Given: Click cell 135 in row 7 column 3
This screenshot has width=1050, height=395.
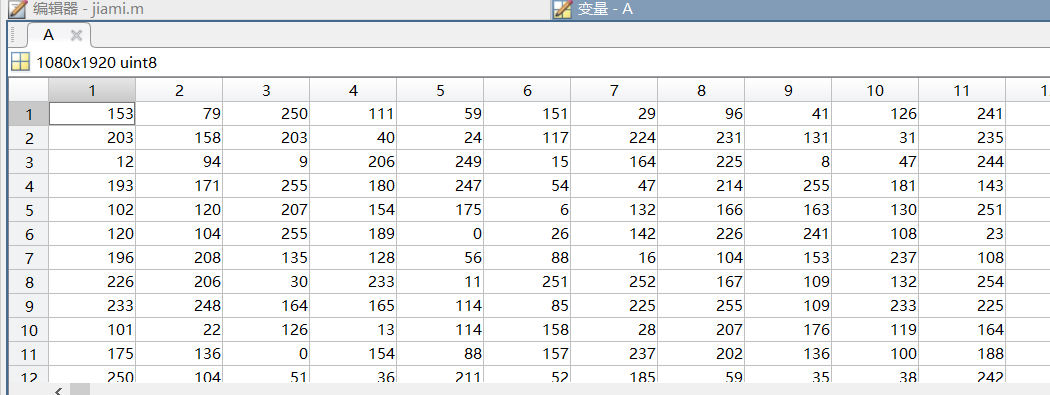Looking at the screenshot, I should point(267,258).
